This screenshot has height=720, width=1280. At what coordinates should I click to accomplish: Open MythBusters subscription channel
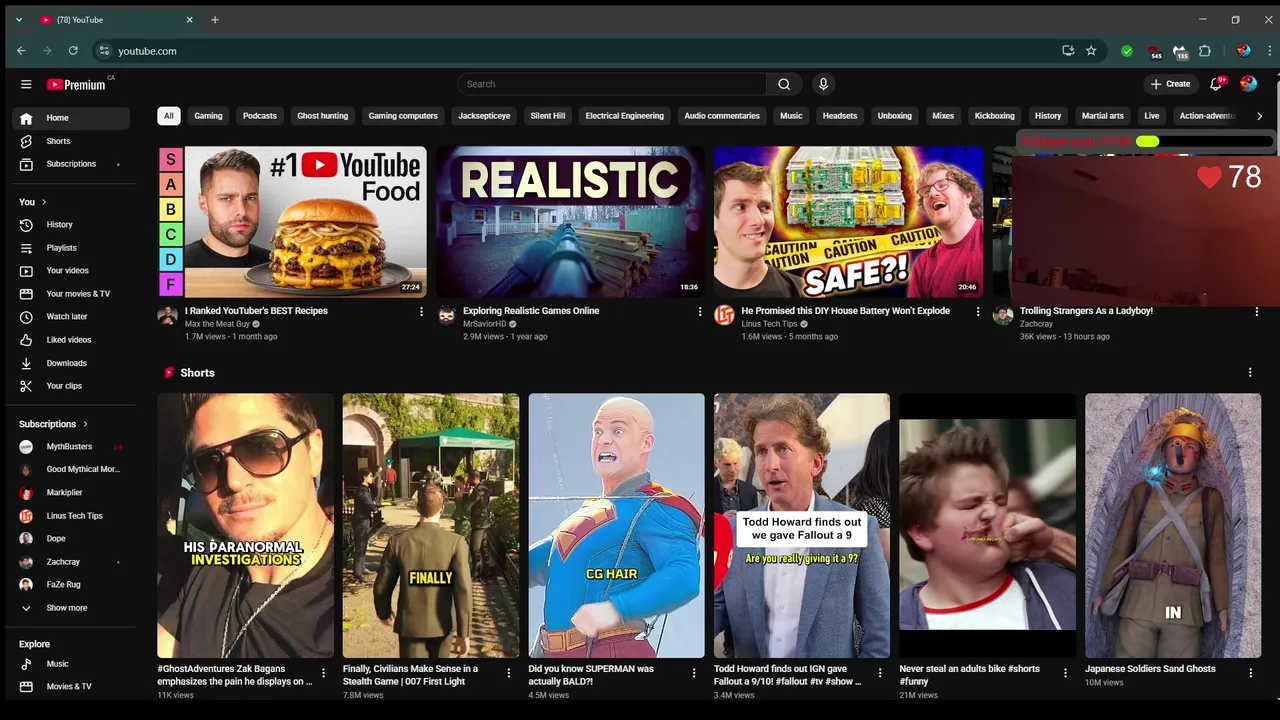point(71,447)
